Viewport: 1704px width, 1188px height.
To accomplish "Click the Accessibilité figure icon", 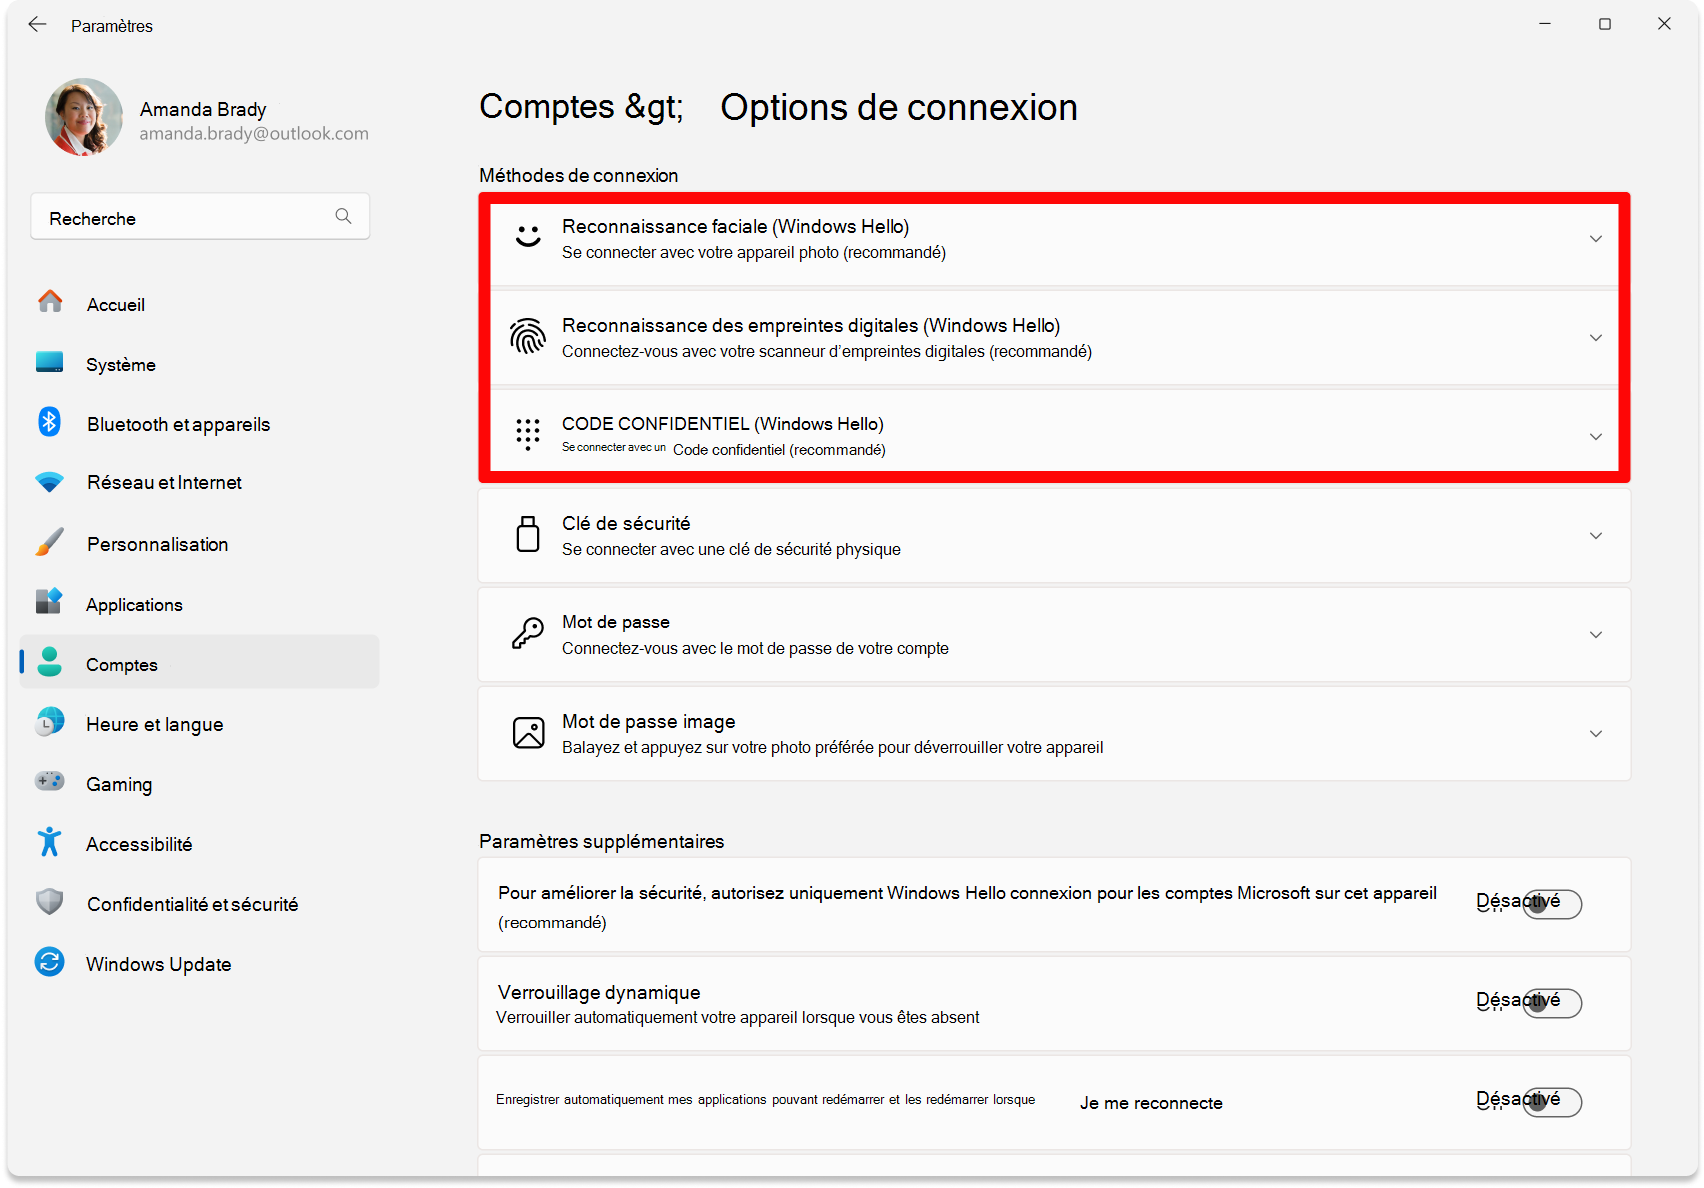I will click(49, 842).
